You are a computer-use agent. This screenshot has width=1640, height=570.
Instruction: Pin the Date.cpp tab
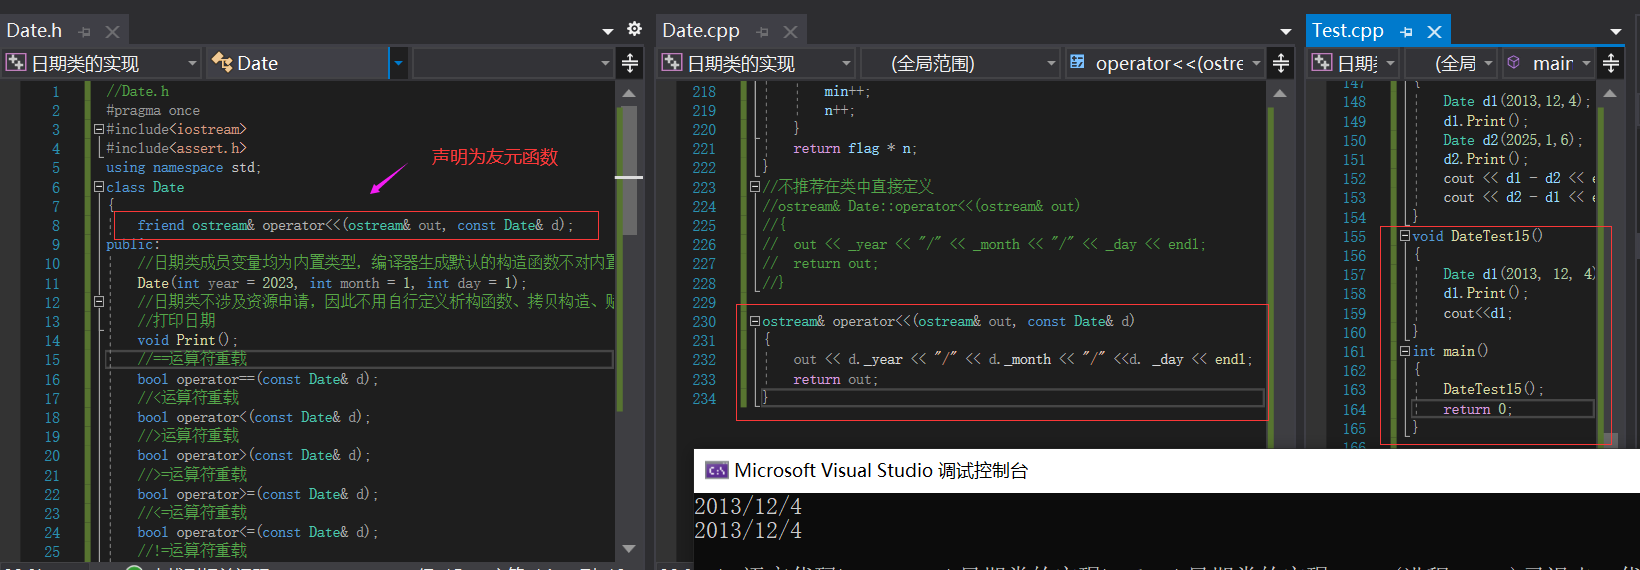762,32
